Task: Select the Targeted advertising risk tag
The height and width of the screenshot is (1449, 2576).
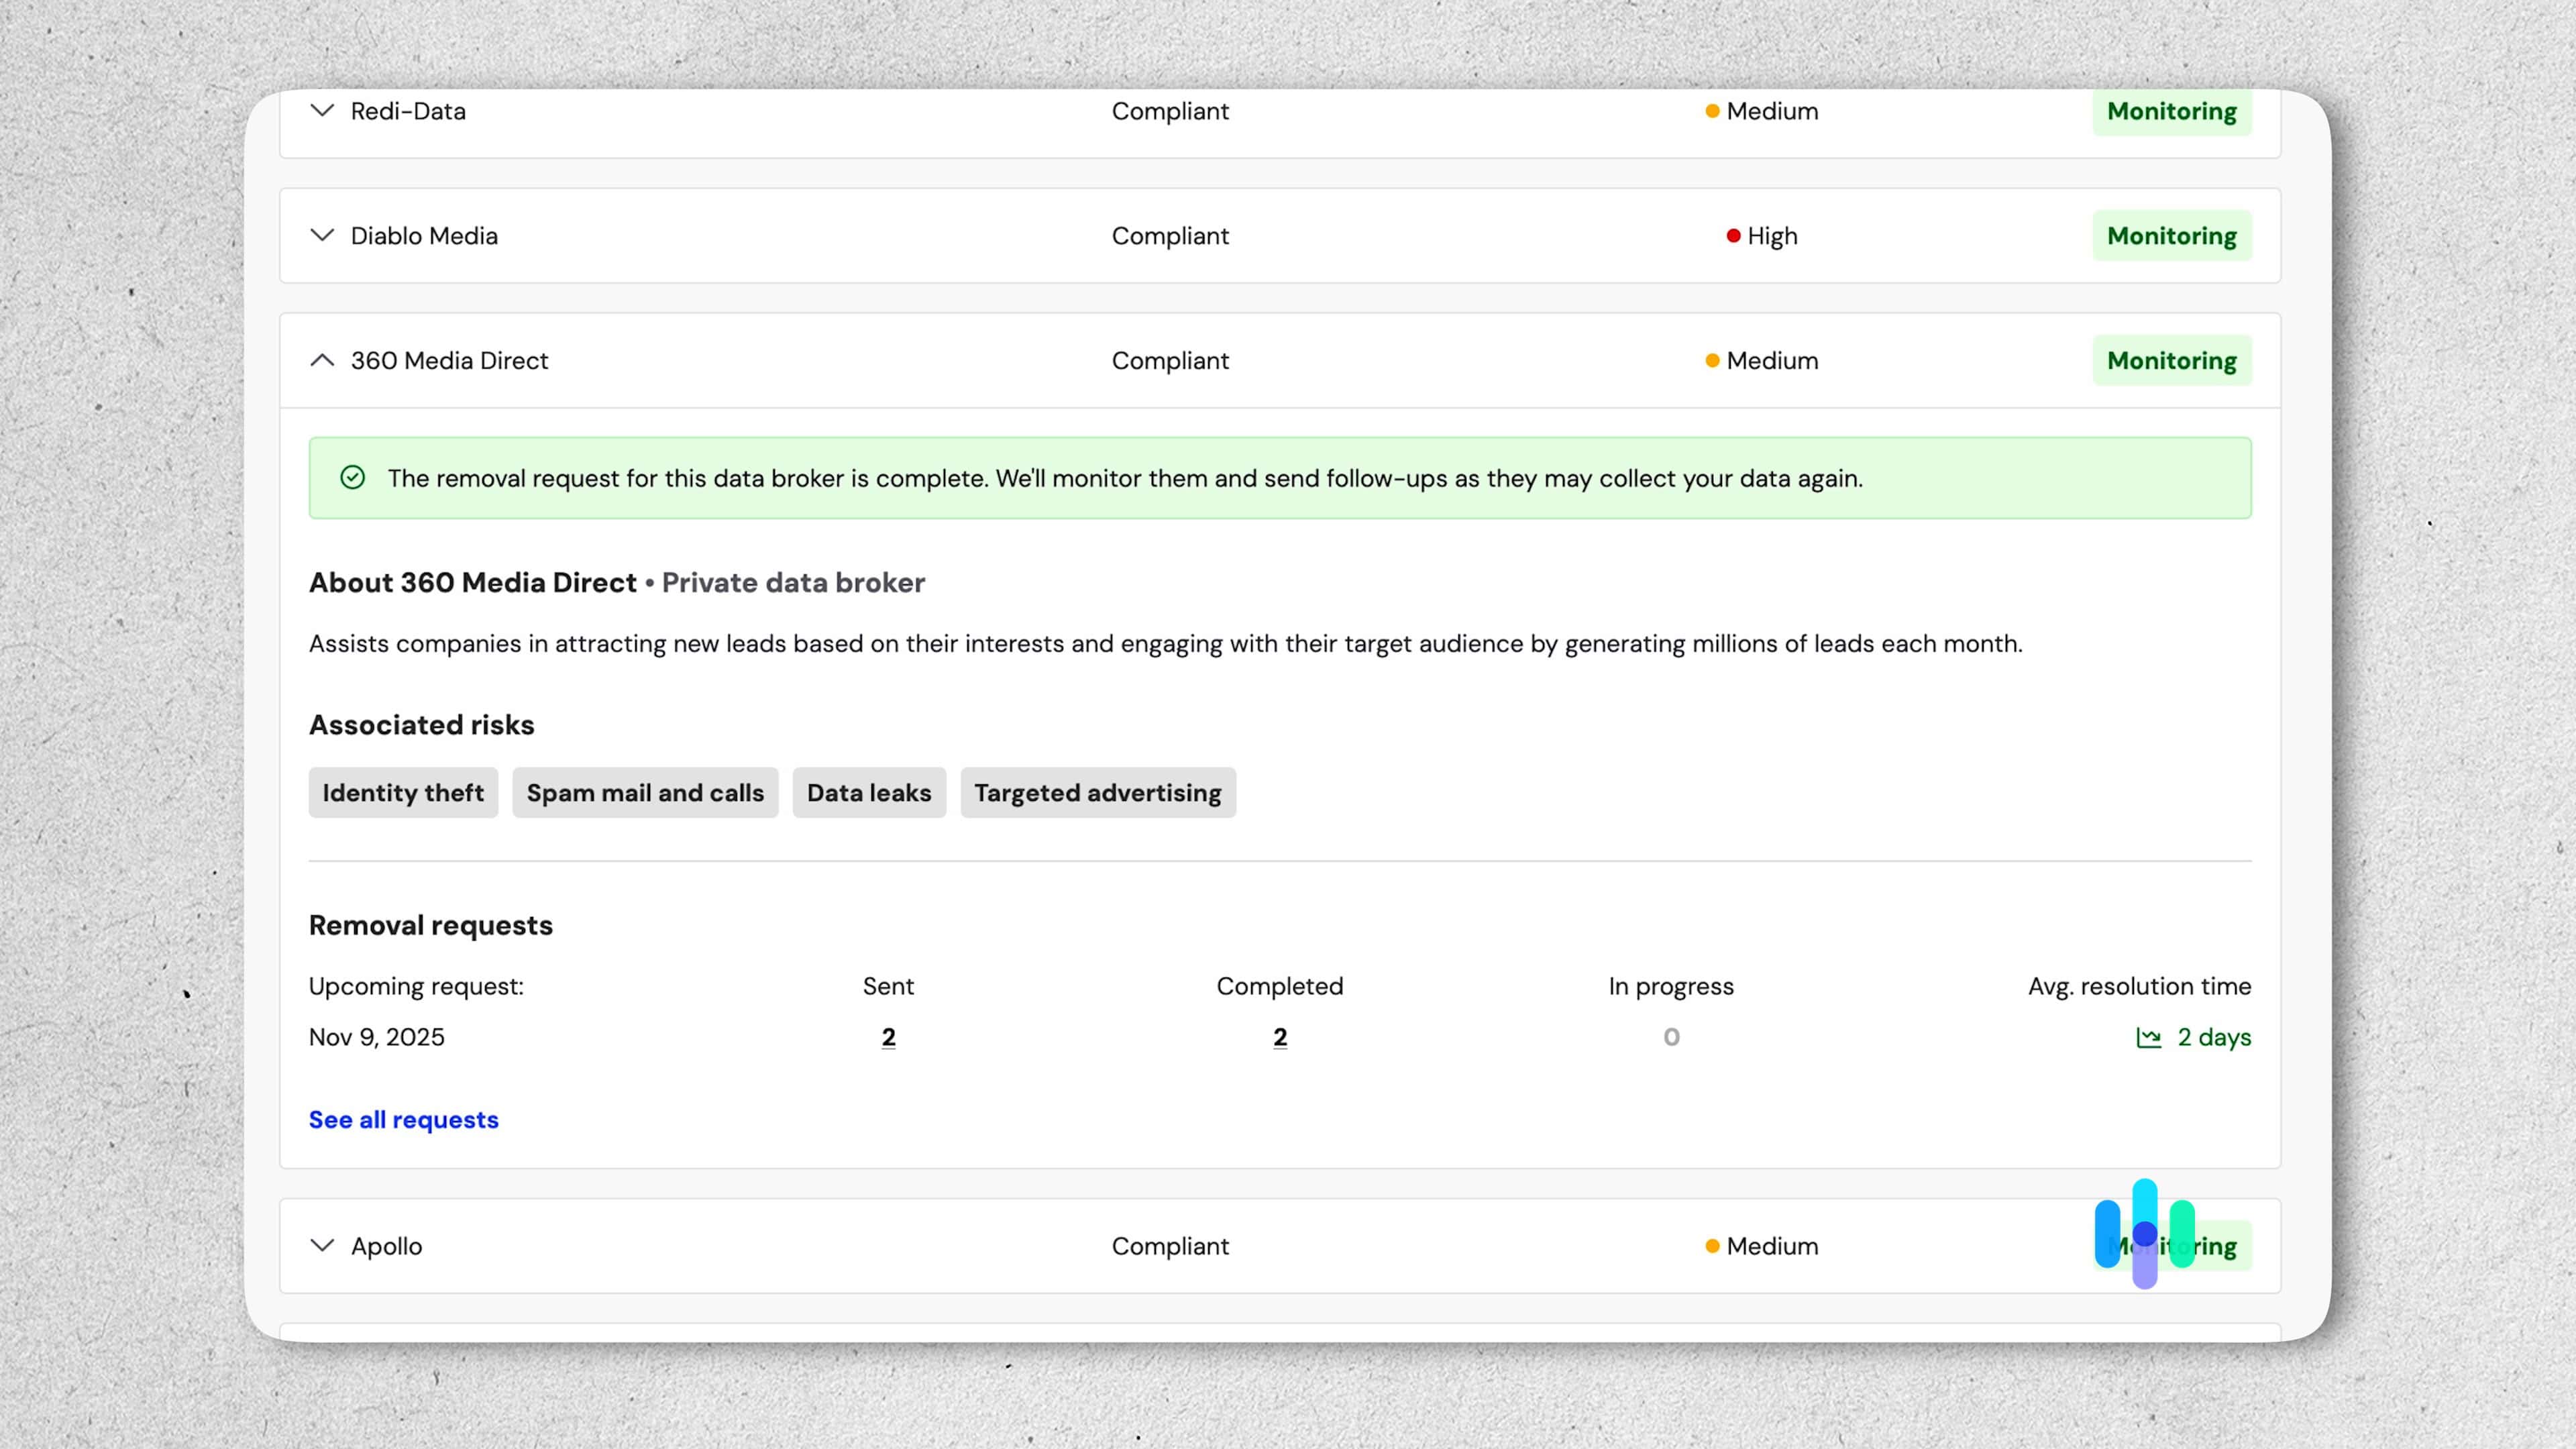Action: pyautogui.click(x=1097, y=792)
